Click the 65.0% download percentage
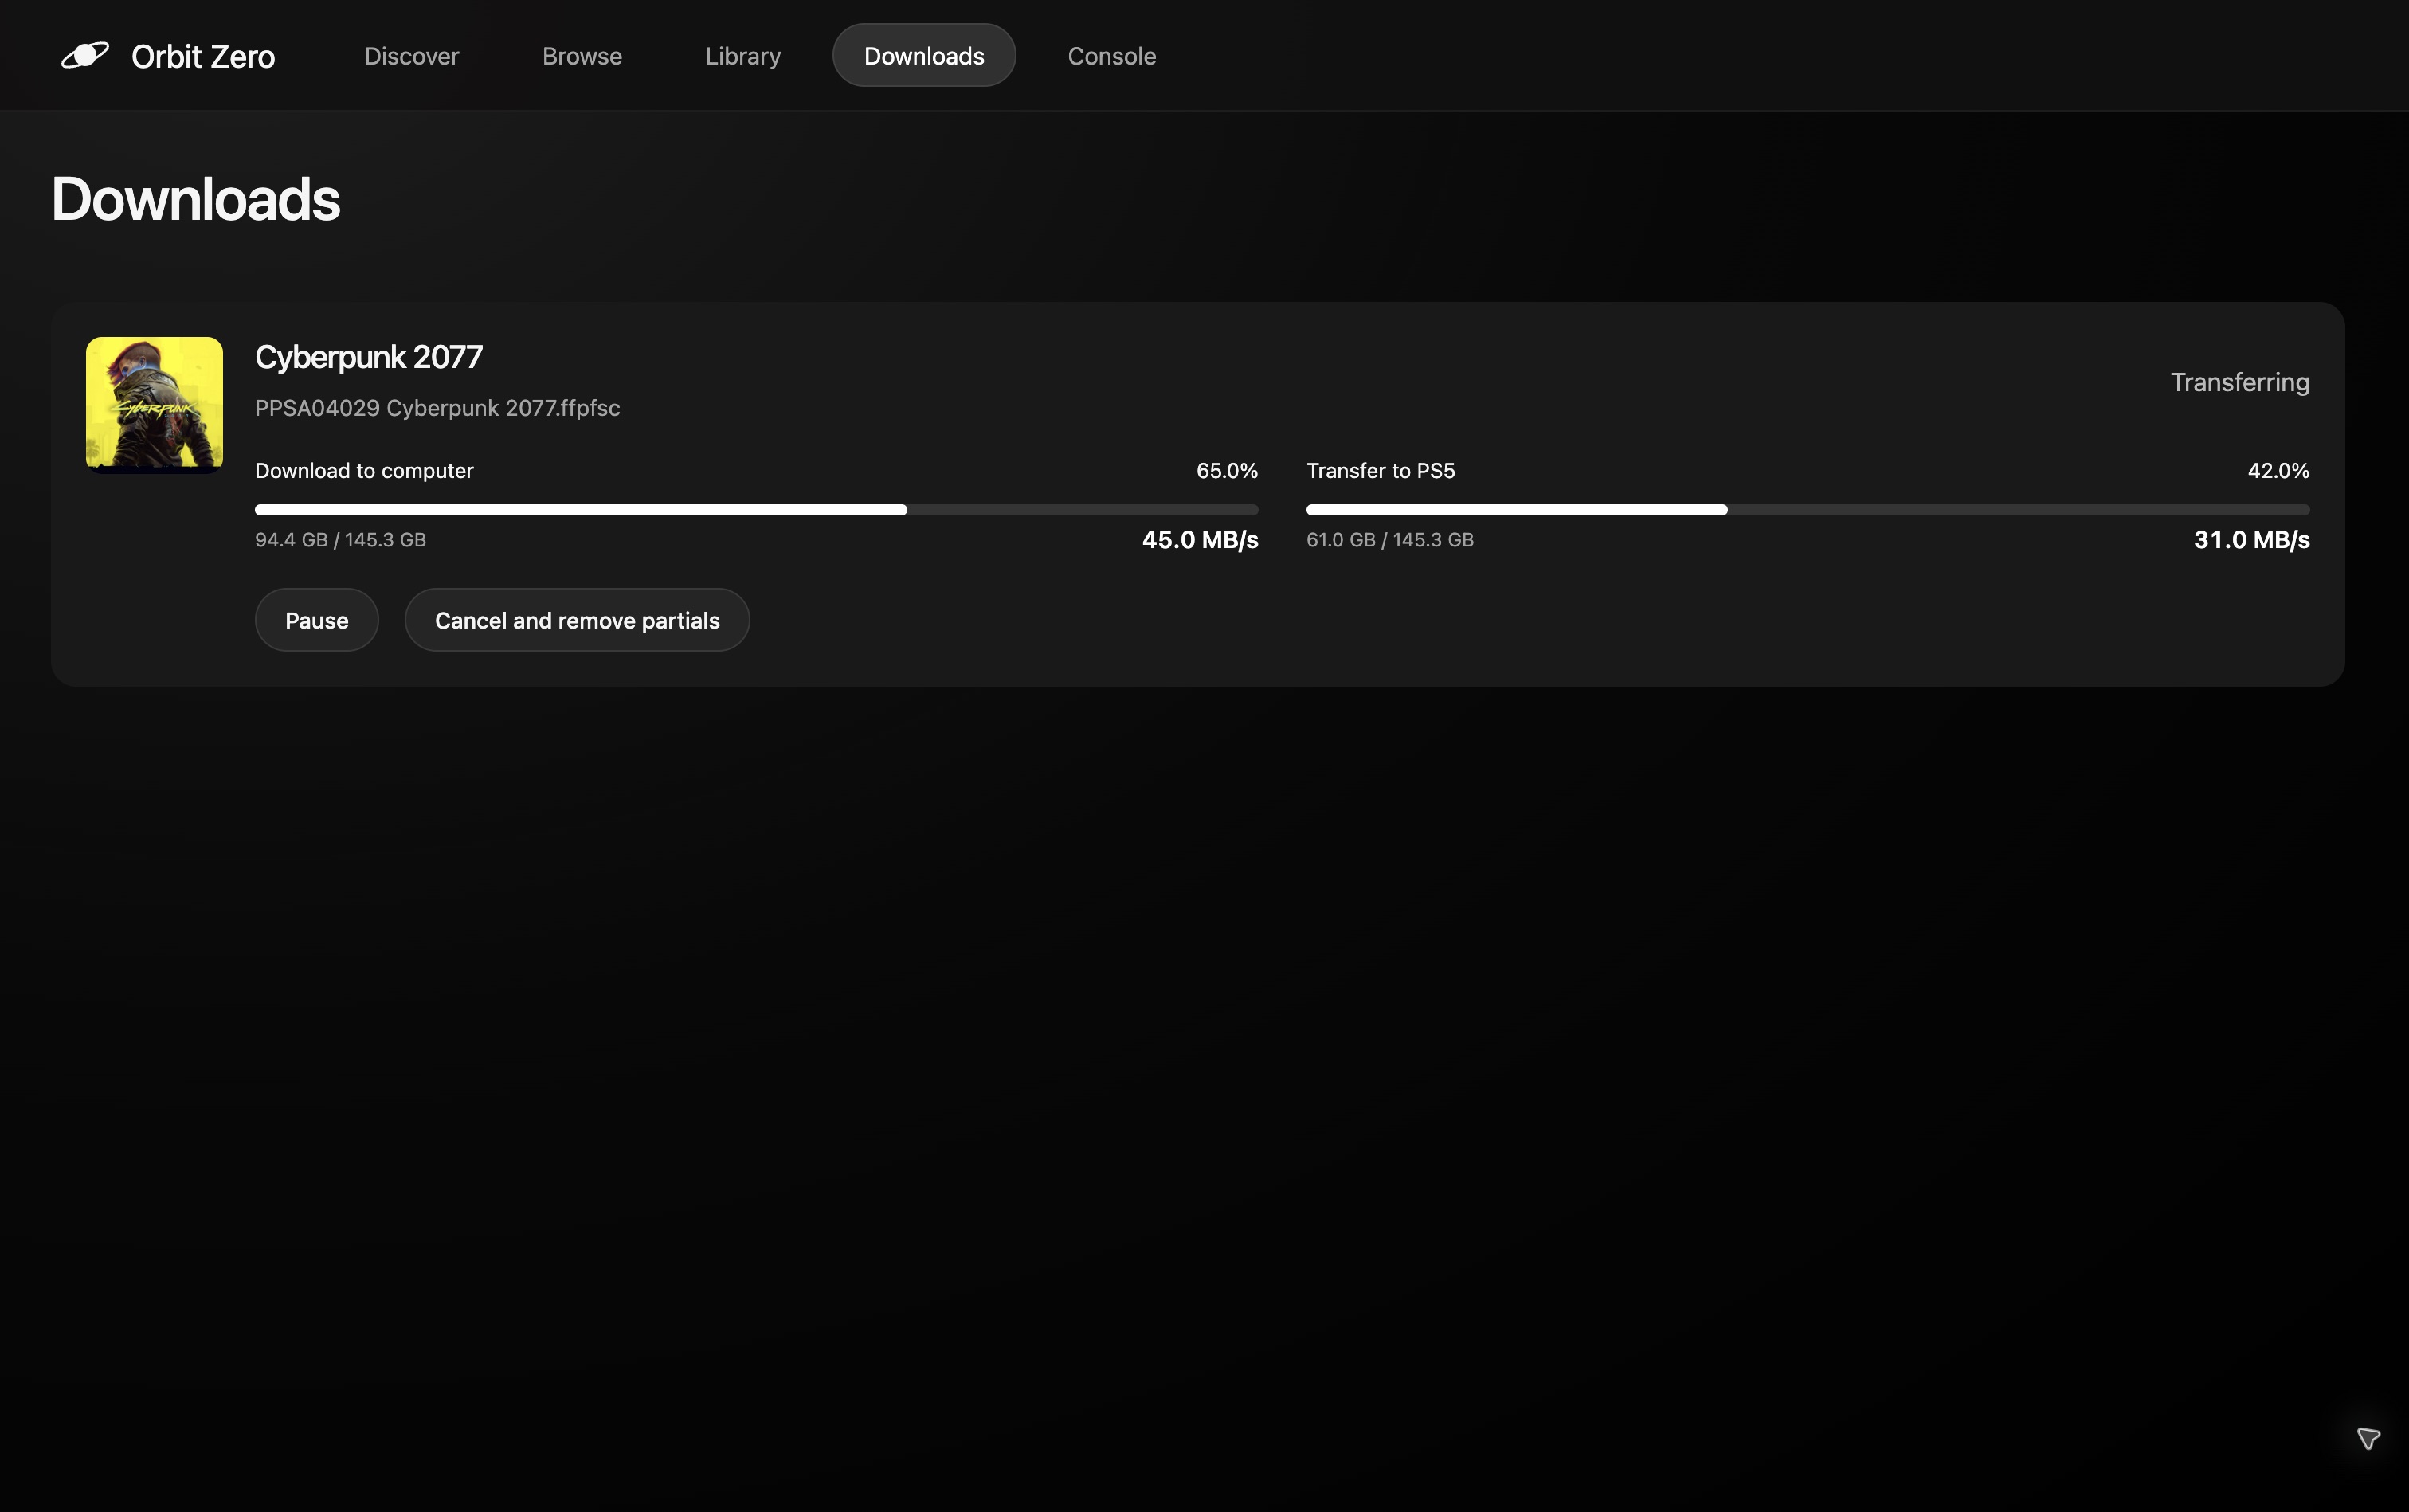This screenshot has width=2409, height=1512. (x=1227, y=471)
